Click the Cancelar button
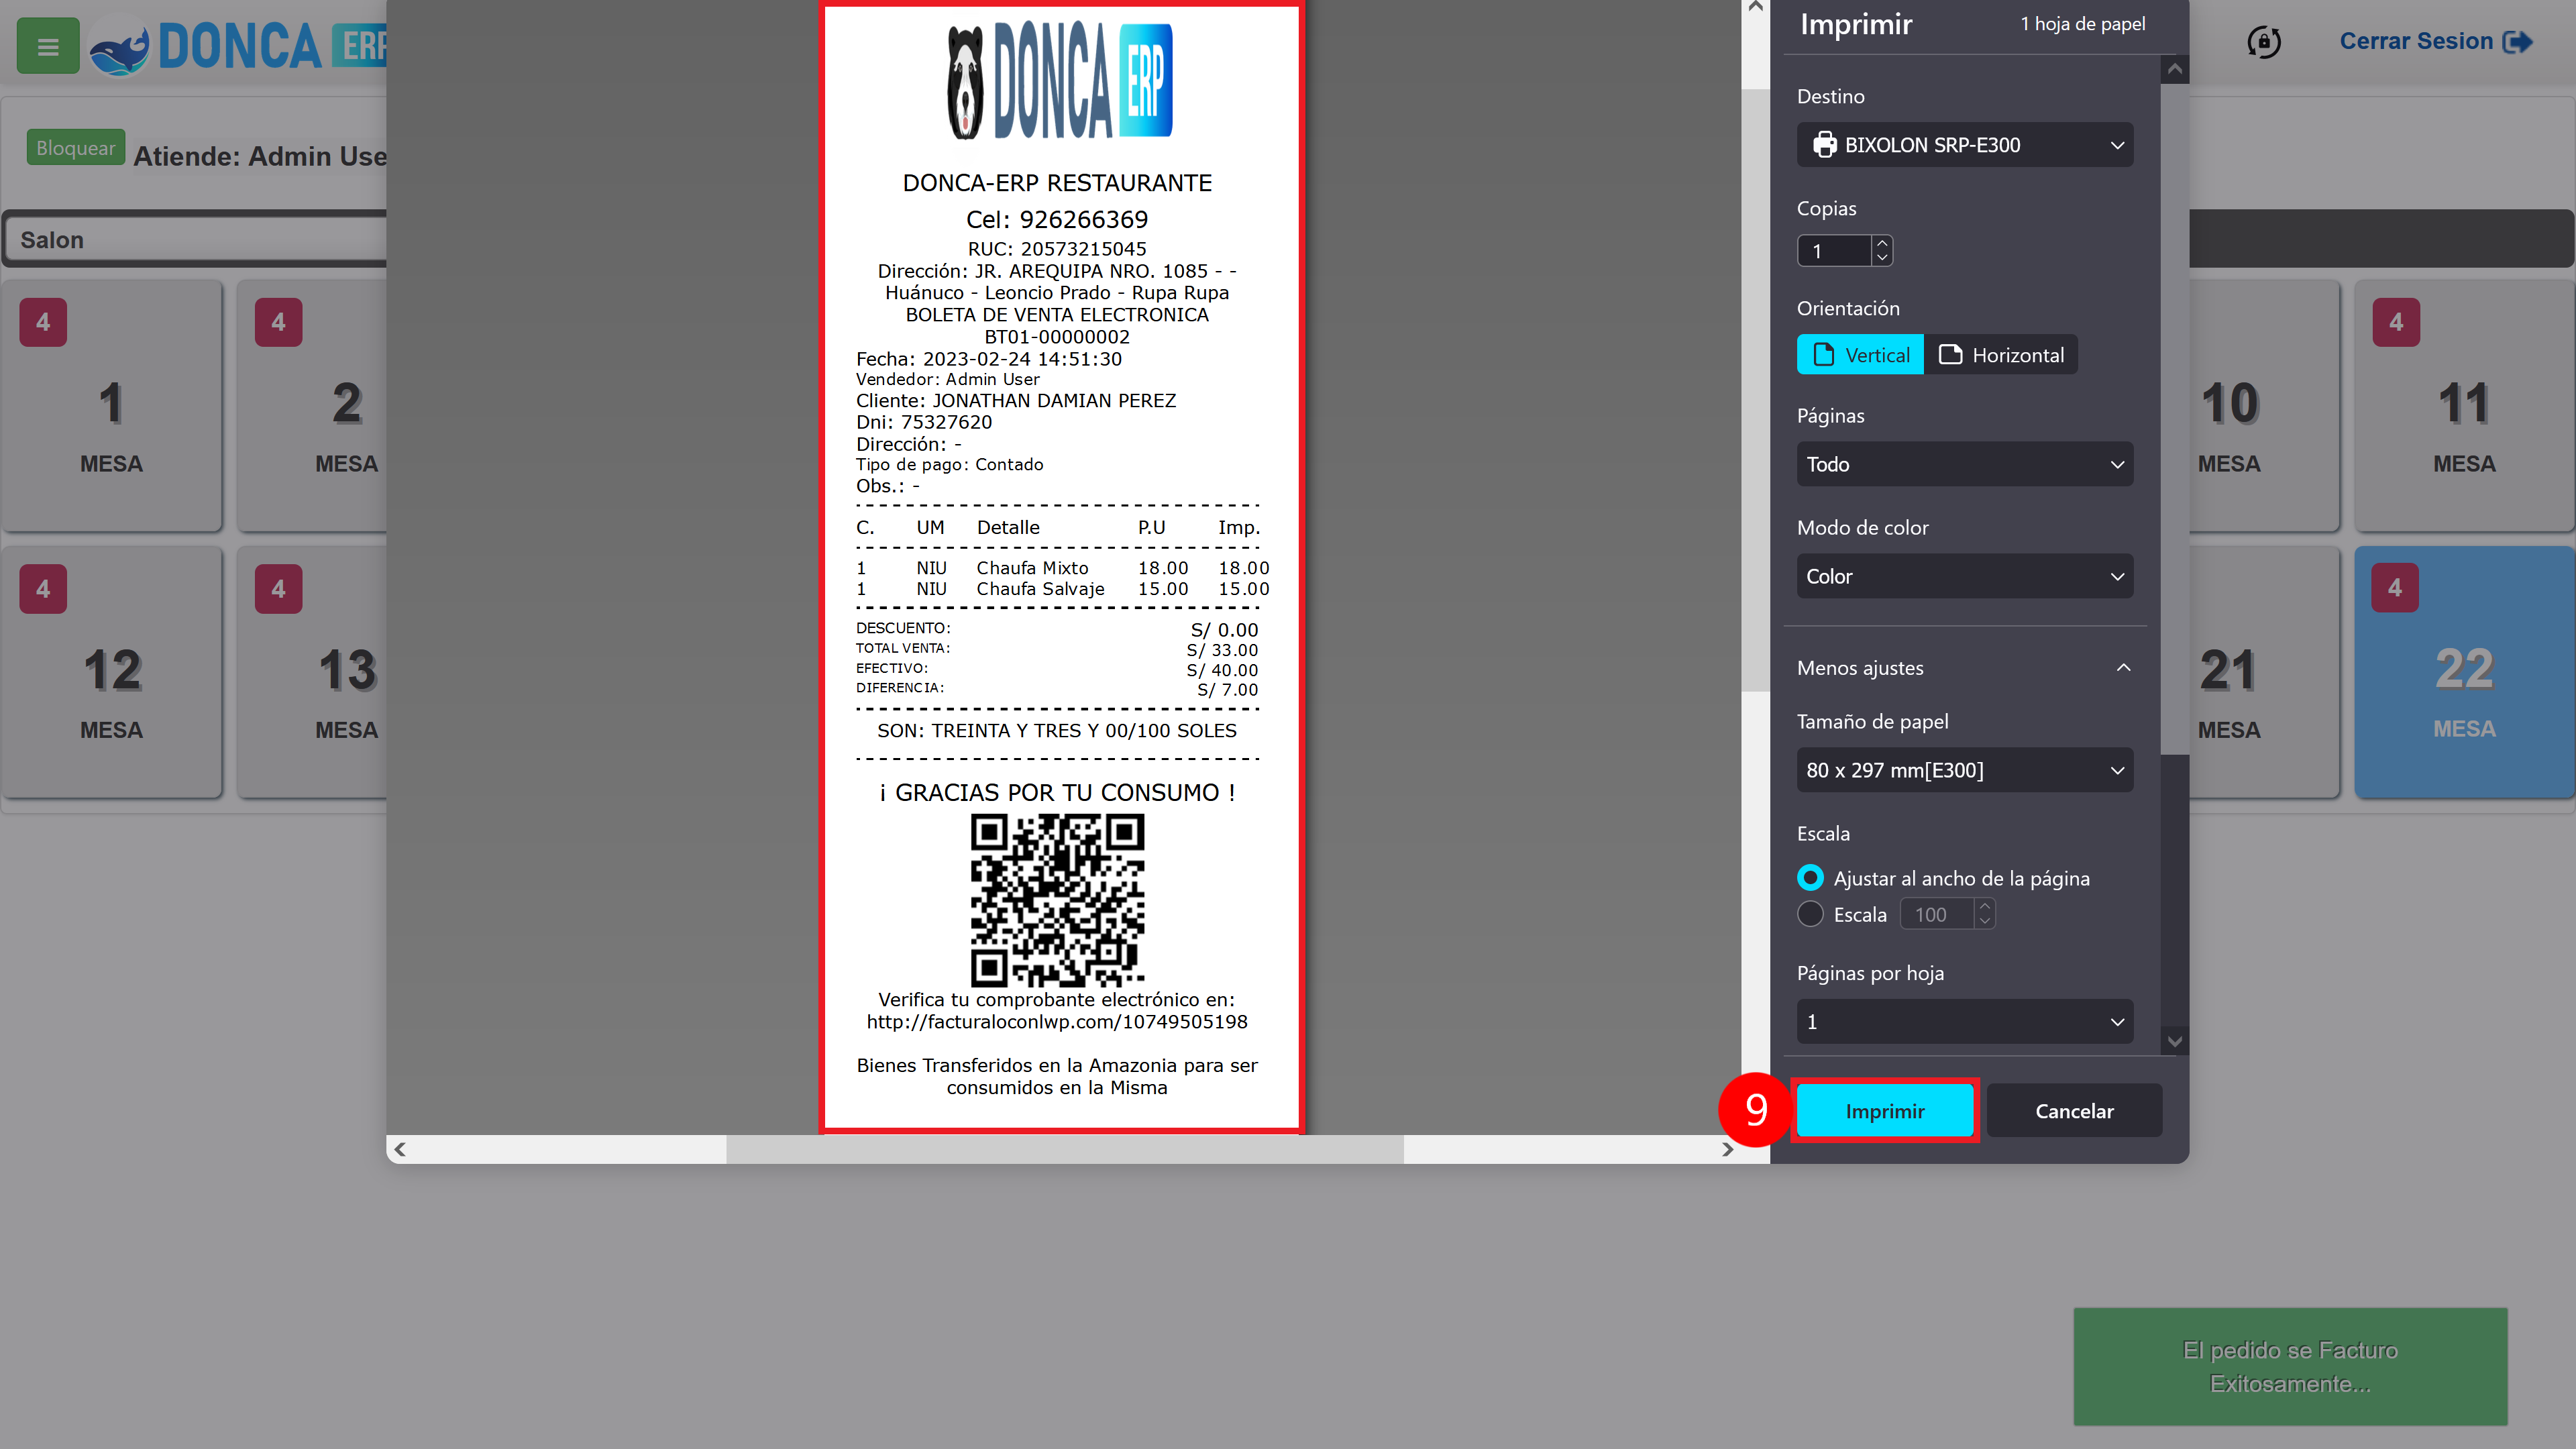 click(x=2074, y=1111)
